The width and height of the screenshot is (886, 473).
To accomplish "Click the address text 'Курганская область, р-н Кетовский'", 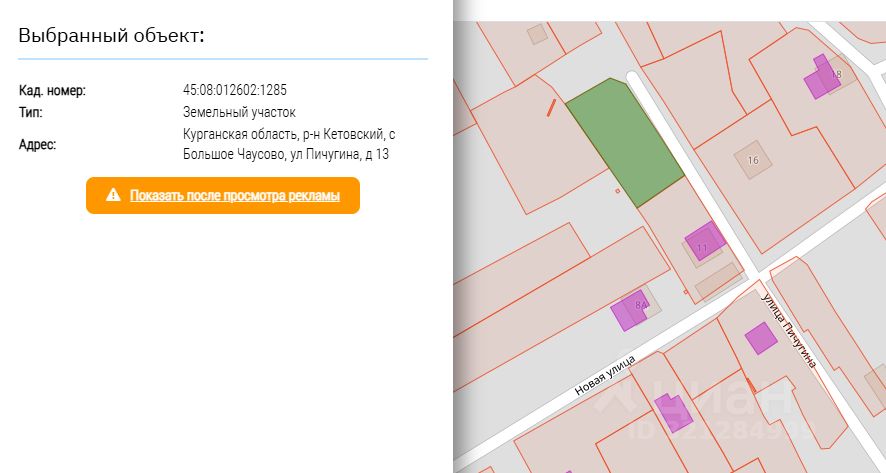I will [289, 134].
